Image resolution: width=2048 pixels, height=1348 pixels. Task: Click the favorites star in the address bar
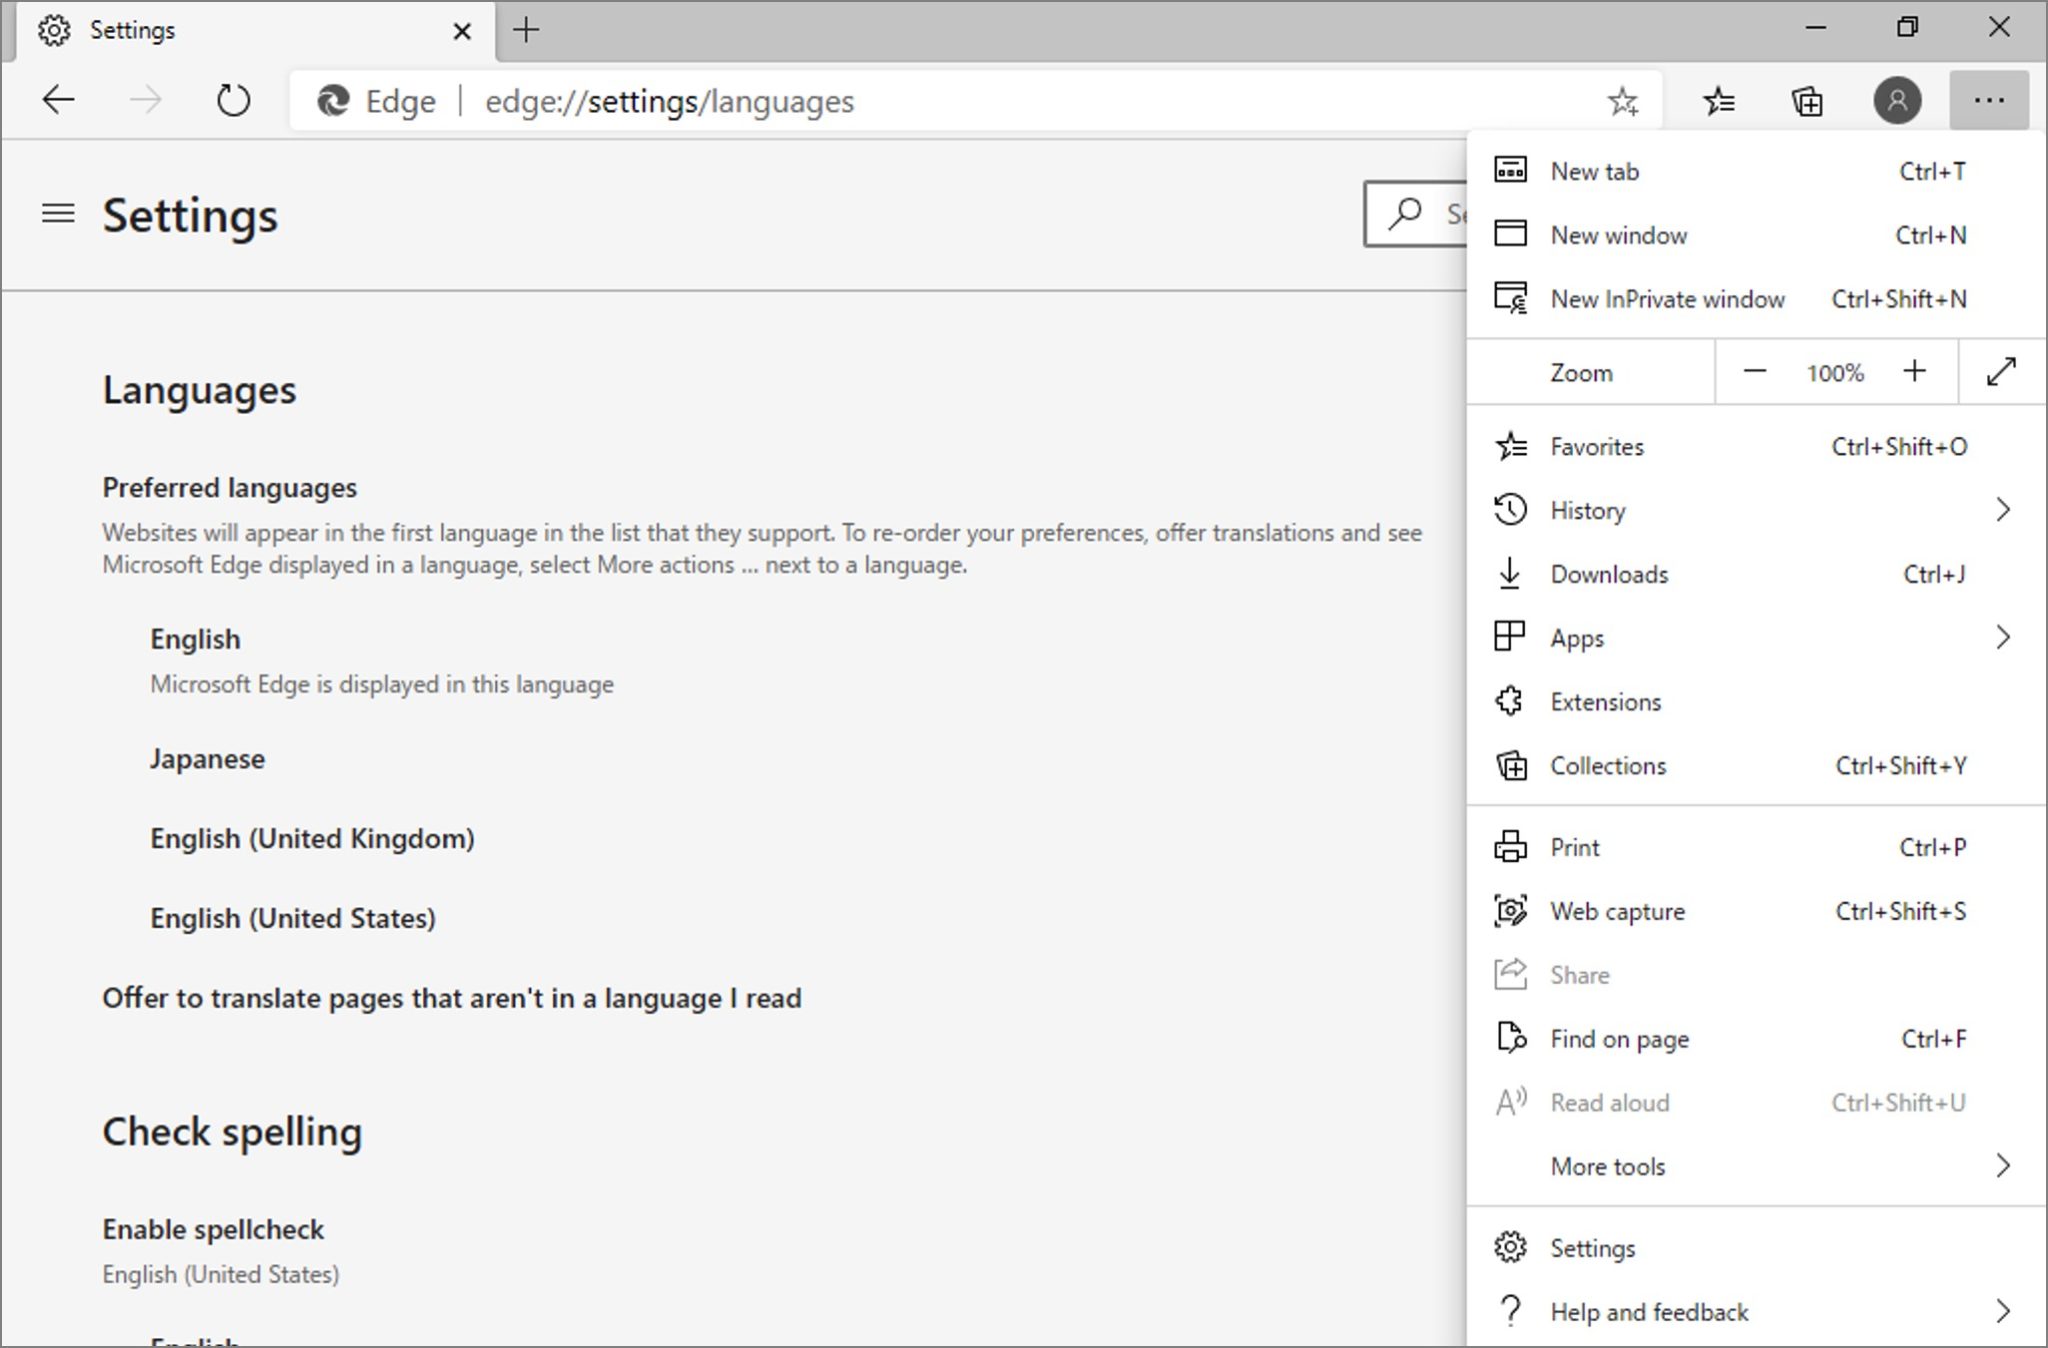click(1623, 100)
